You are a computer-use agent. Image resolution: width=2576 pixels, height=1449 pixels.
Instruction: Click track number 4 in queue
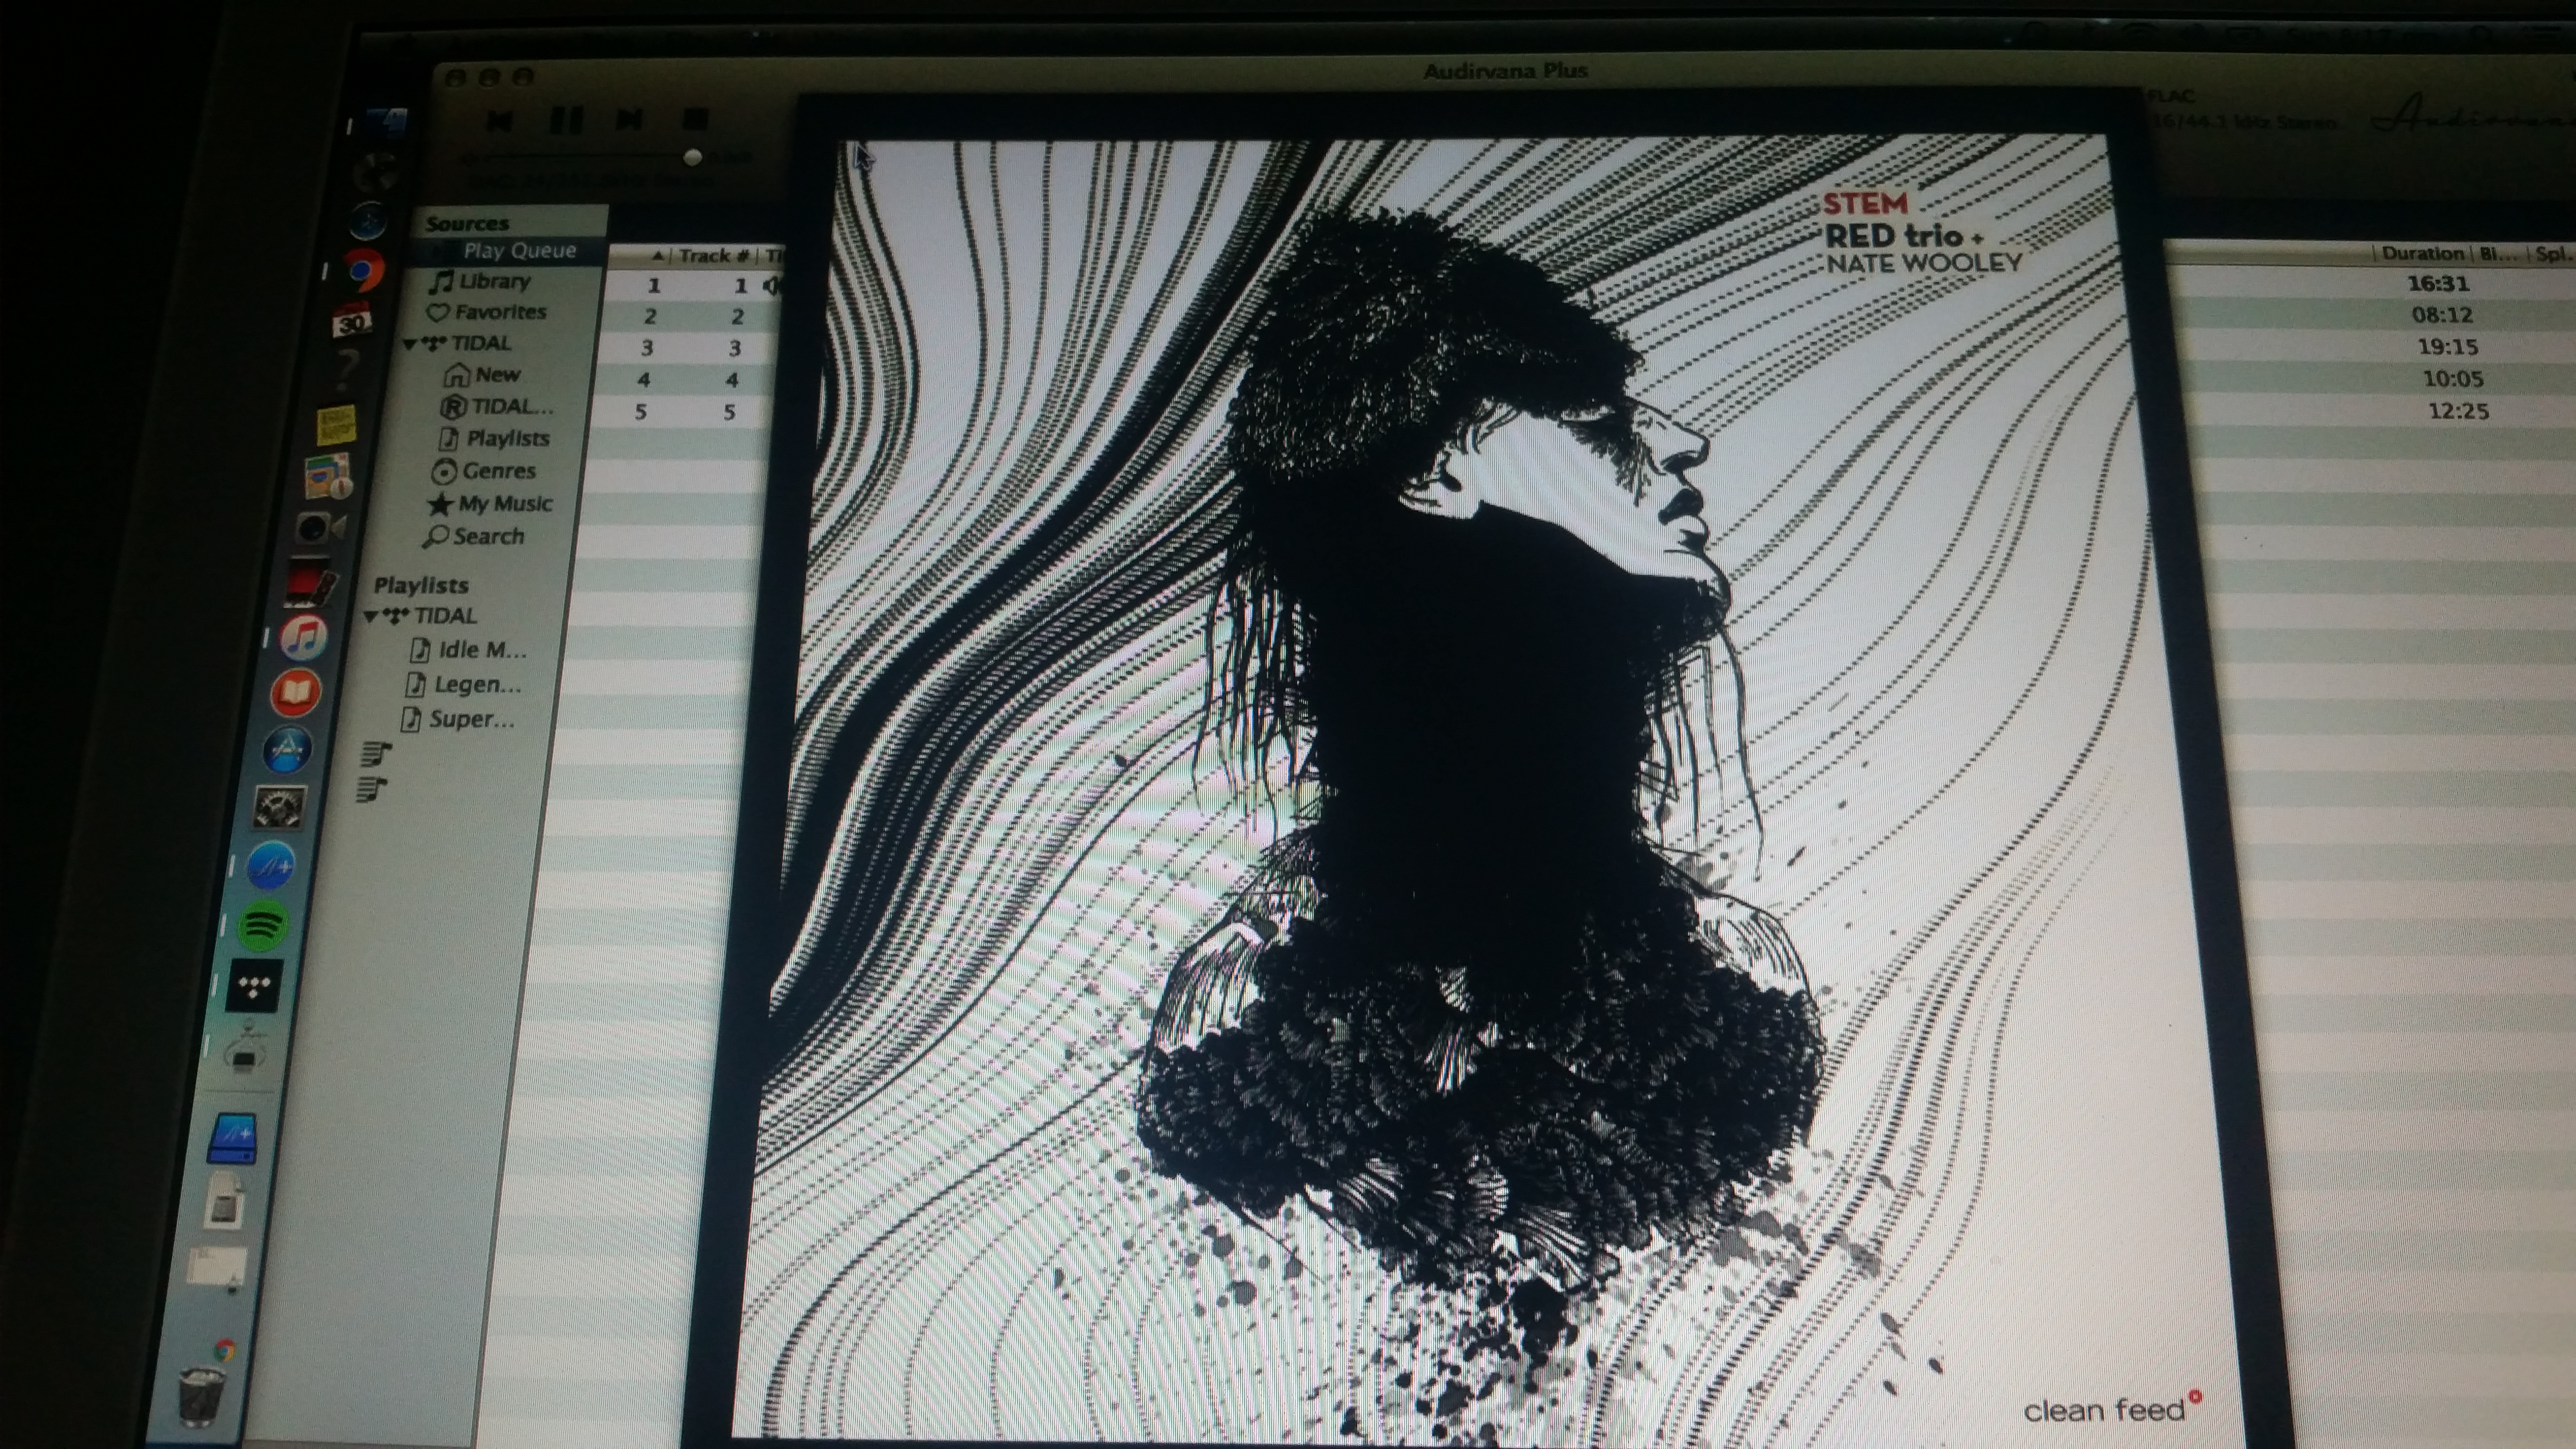coord(732,381)
